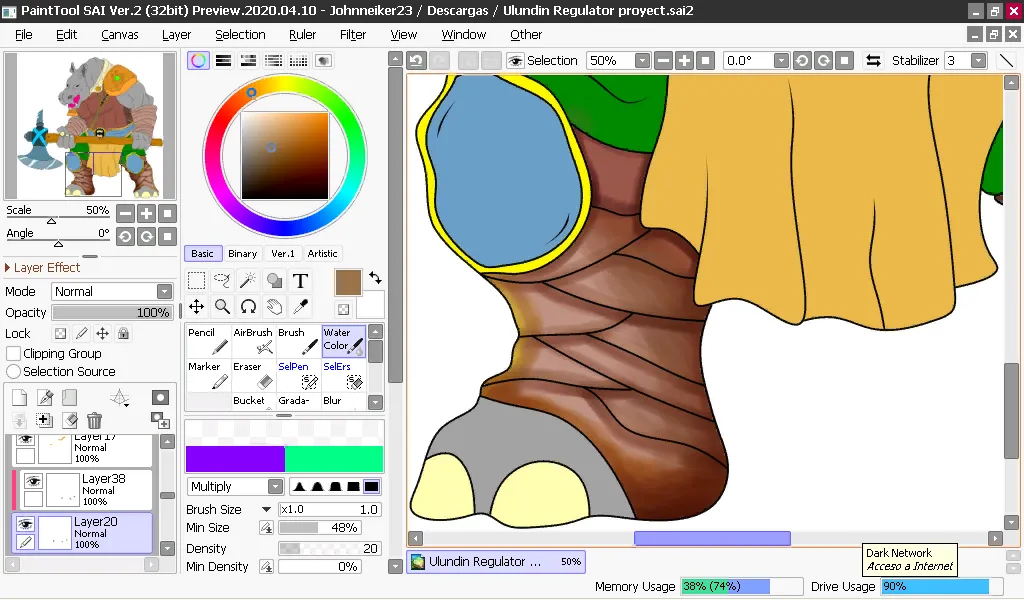Viewport: 1024px width, 600px height.
Task: Choose the Eraser tool
Action: [x=253, y=375]
